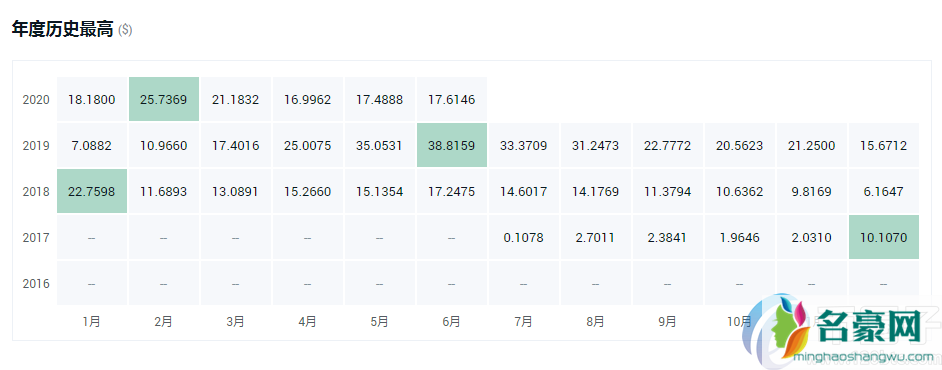Viewport: 942px width, 370px height.
Task: Click the ($) unit symbol beside the title
Action: click(x=125, y=30)
